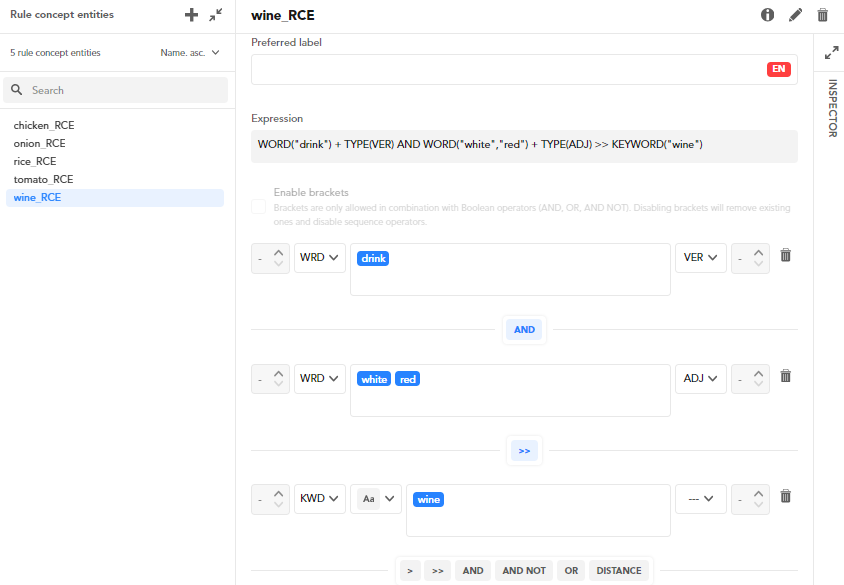This screenshot has width=844, height=585.
Task: Click the Search entities field
Action: [x=116, y=90]
